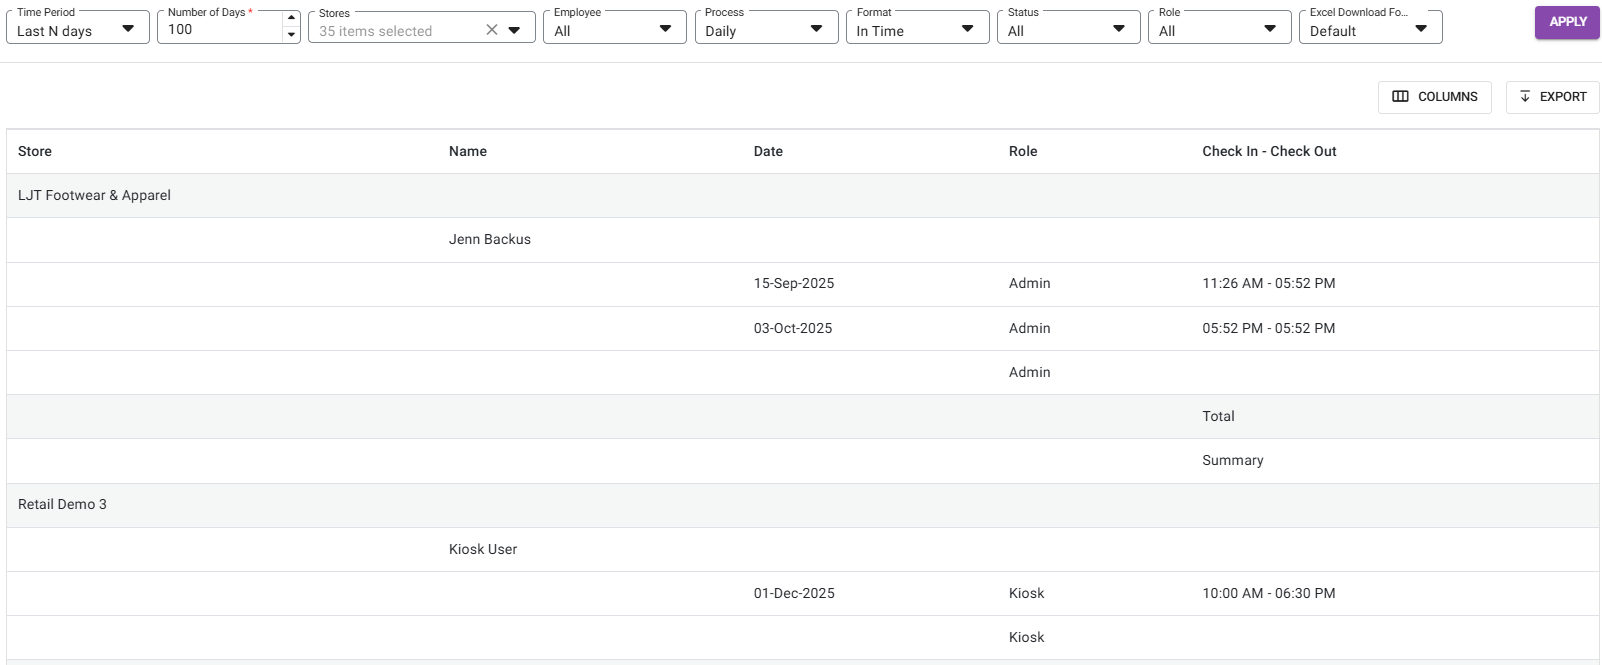Click the Check In - Check Out header
The image size is (1602, 665).
coord(1269,151)
